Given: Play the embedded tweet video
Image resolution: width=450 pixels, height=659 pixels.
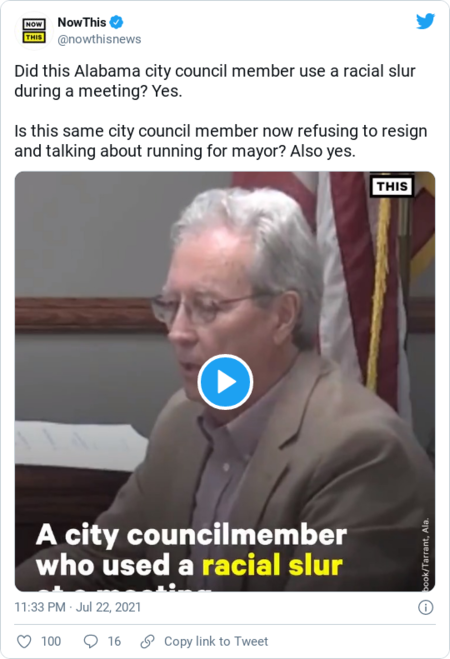Looking at the screenshot, I should point(225,382).
